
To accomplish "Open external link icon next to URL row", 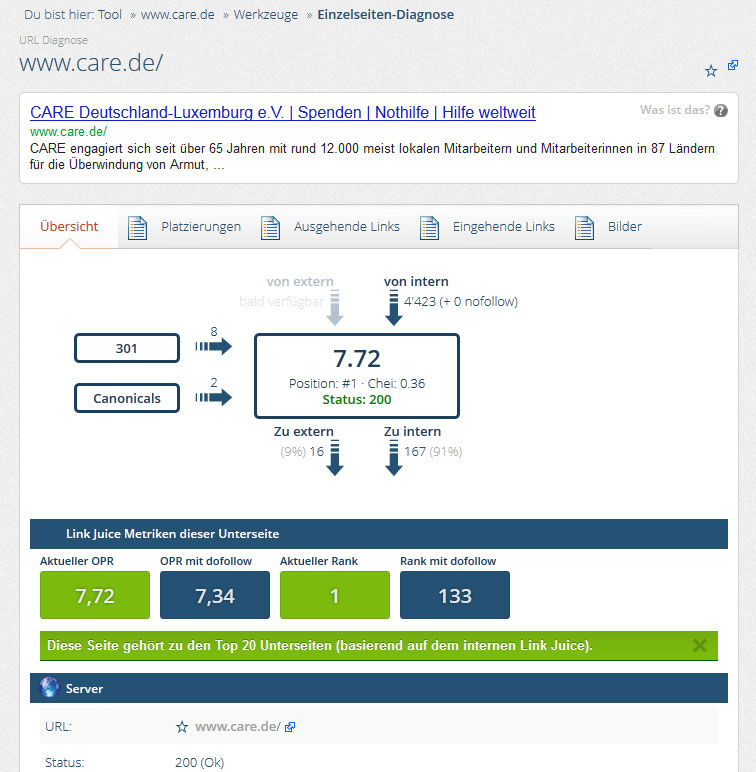I will 290,727.
